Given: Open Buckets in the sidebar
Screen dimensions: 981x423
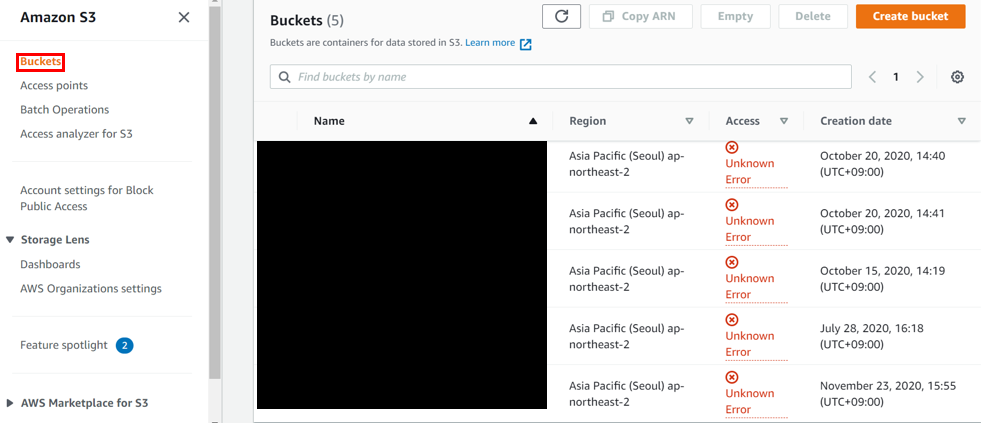Looking at the screenshot, I should 41,62.
